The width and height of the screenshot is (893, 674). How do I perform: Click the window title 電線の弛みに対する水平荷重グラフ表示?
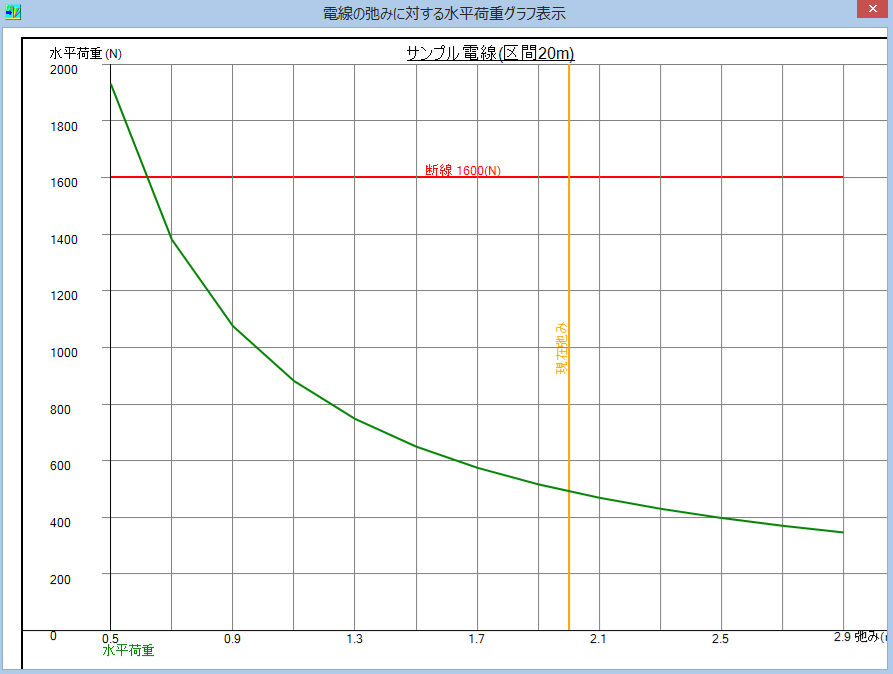coord(444,14)
